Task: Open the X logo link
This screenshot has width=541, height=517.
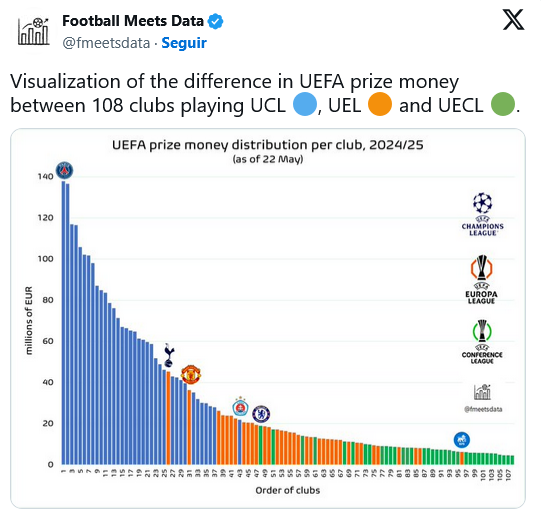Action: (513, 20)
